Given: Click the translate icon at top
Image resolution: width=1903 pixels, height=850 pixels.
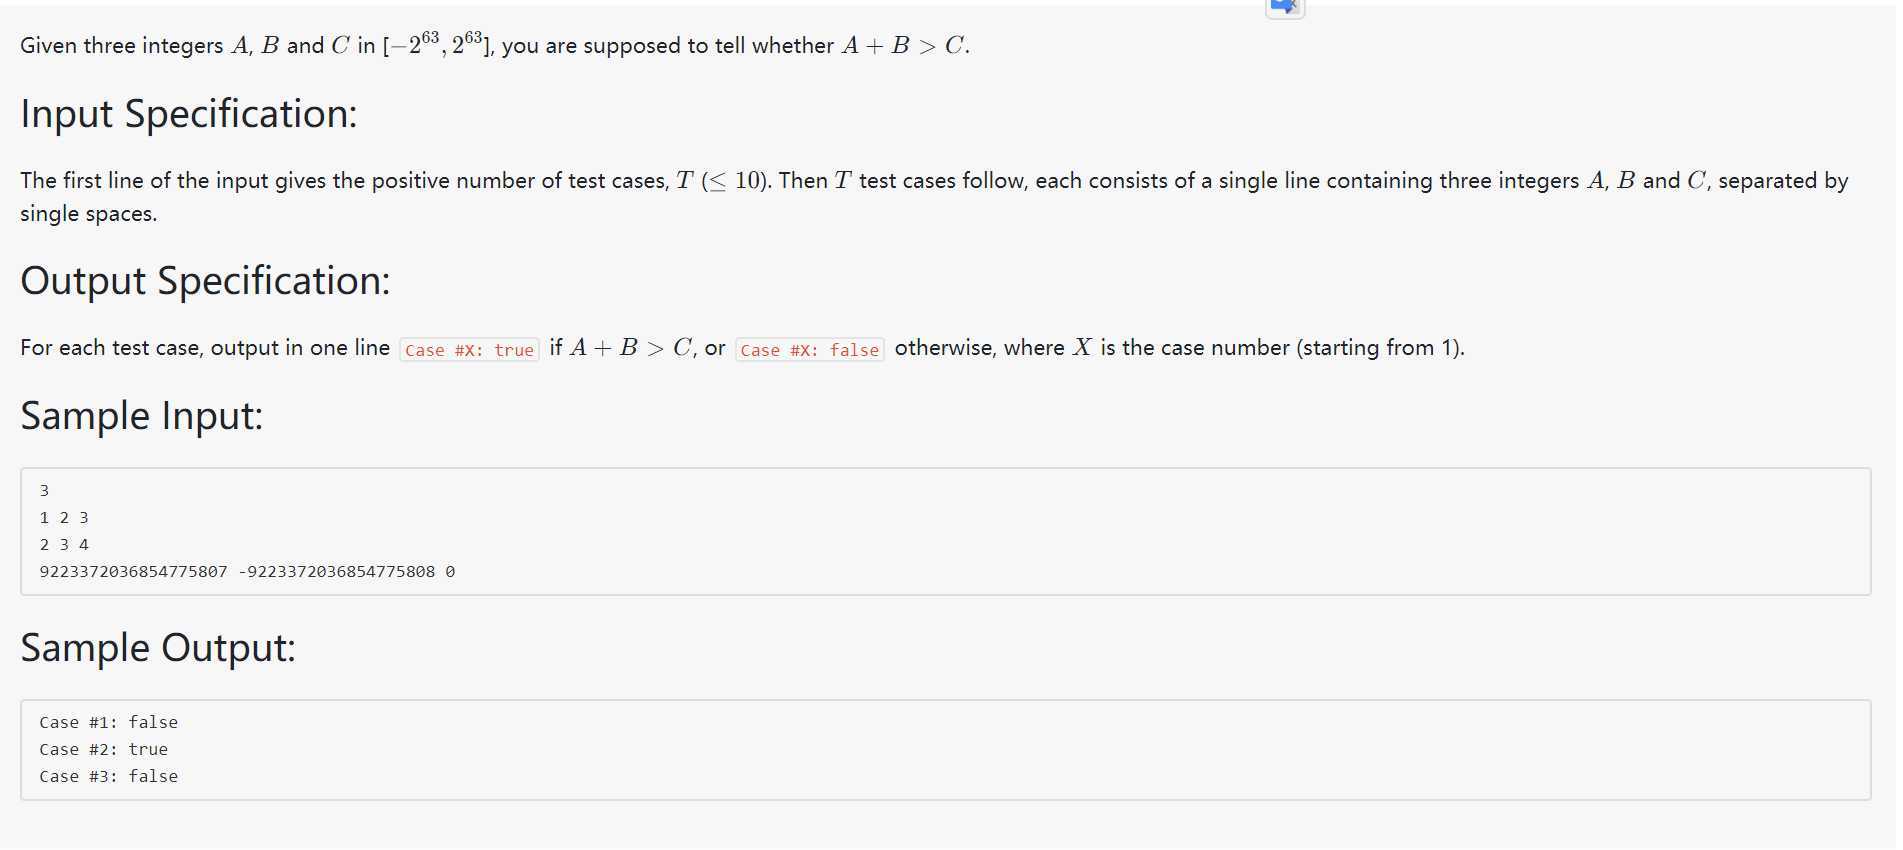Looking at the screenshot, I should click(1285, 8).
